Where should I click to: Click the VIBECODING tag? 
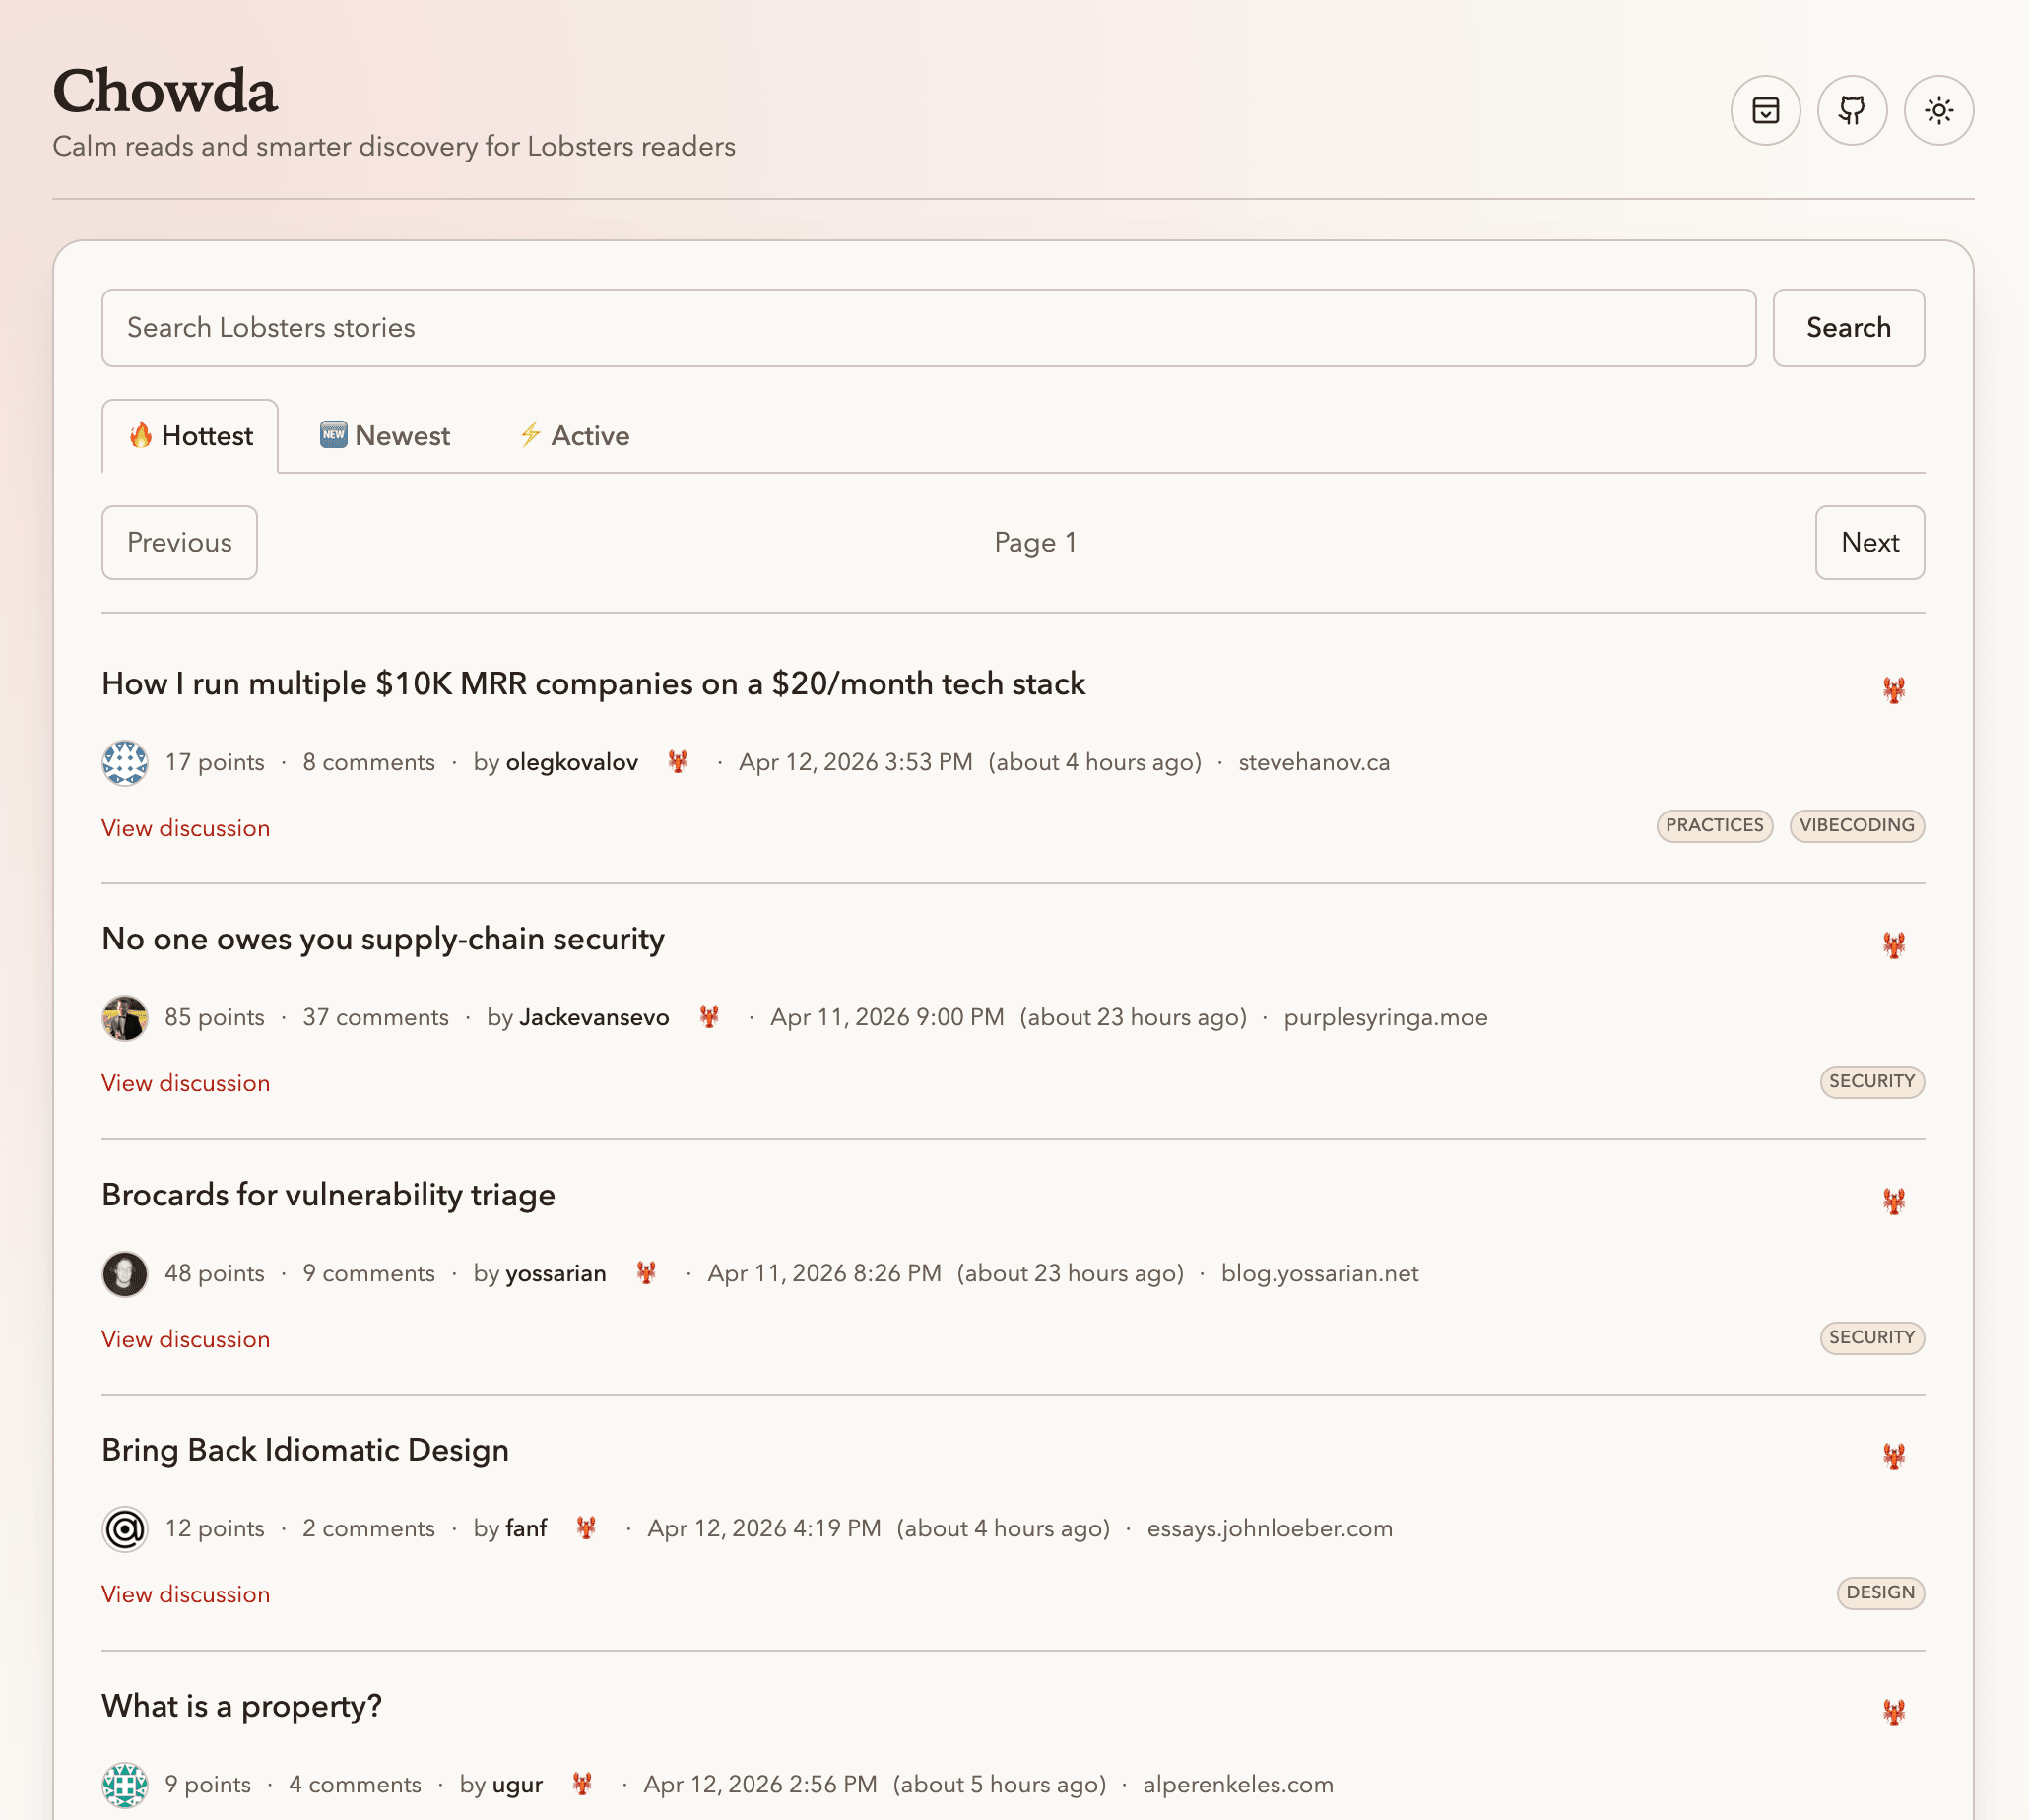pyautogui.click(x=1856, y=825)
